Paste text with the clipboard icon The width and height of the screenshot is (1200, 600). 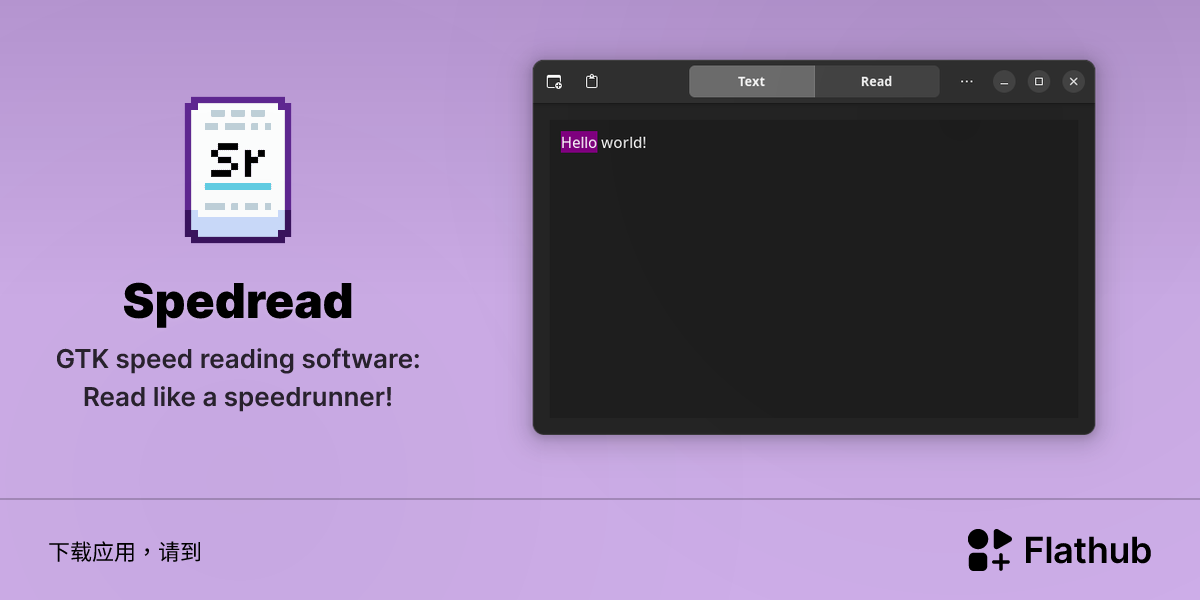pyautogui.click(x=592, y=81)
